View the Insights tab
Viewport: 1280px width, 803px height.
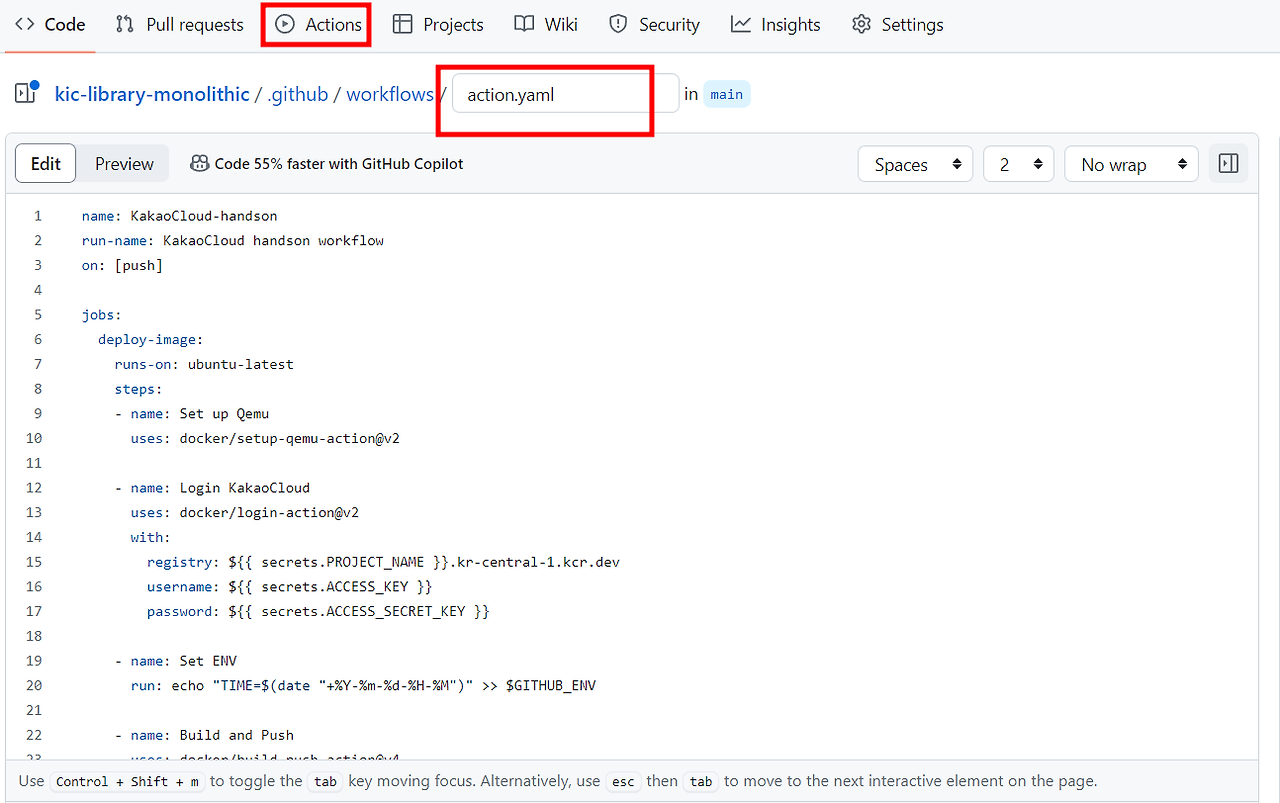click(x=776, y=25)
